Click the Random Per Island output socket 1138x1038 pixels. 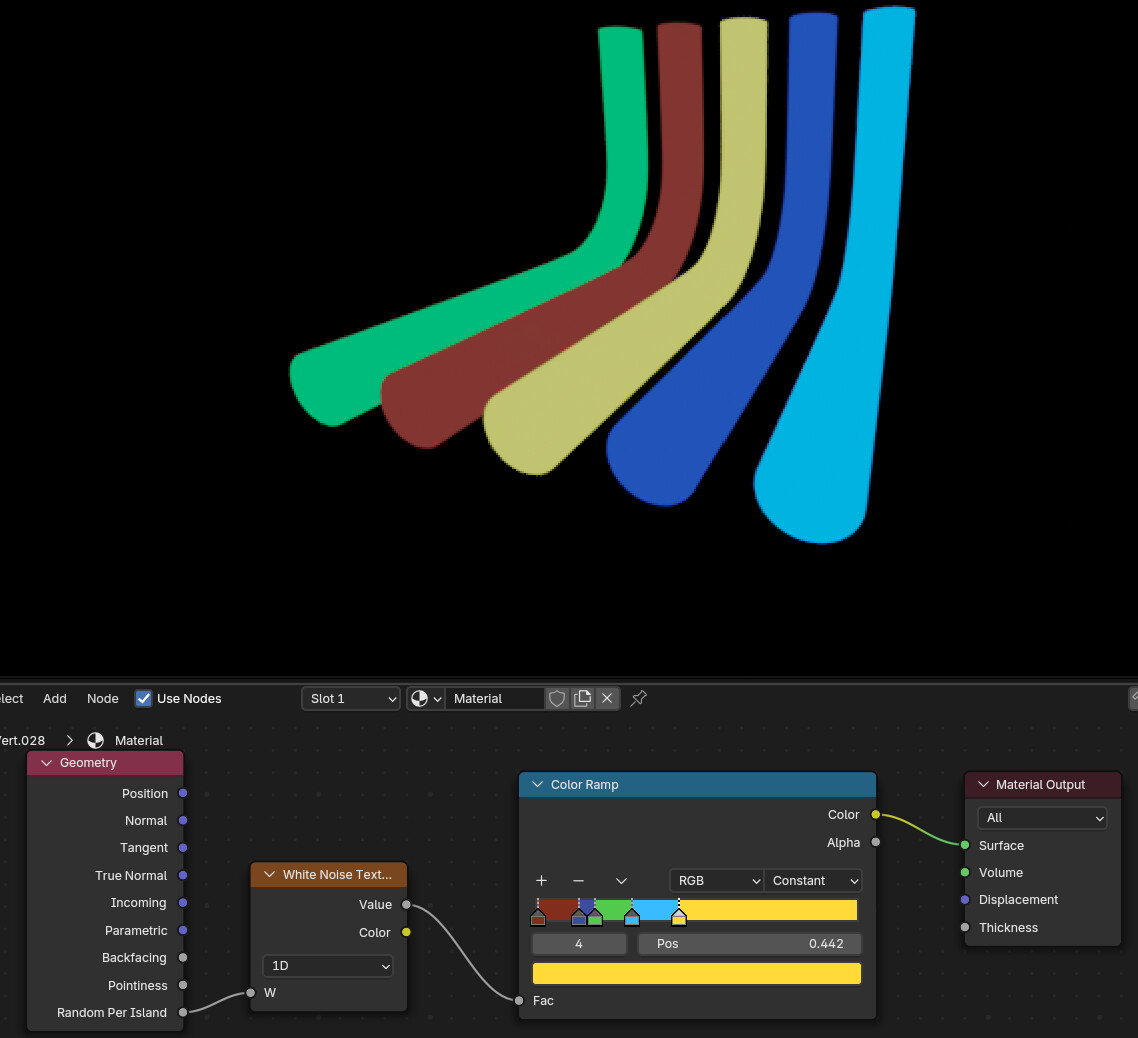pyautogui.click(x=183, y=1012)
